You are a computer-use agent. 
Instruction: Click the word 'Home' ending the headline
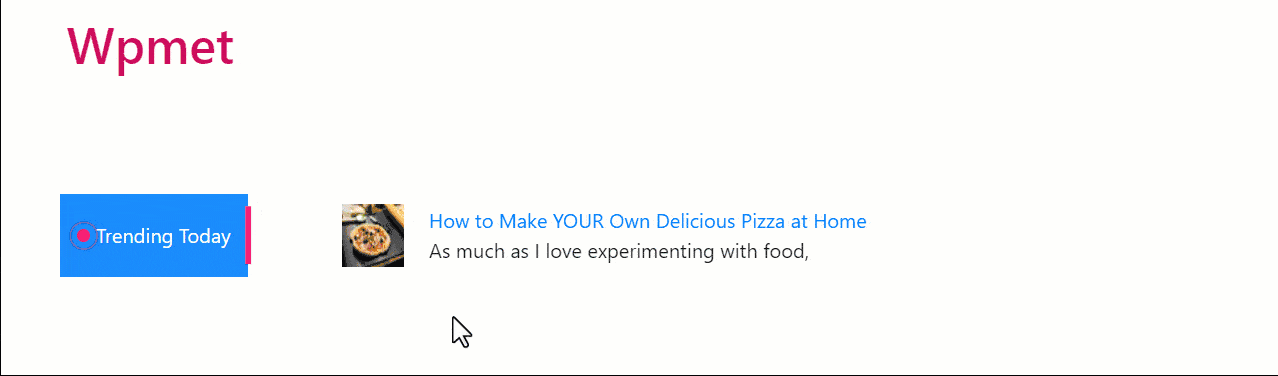(840, 221)
